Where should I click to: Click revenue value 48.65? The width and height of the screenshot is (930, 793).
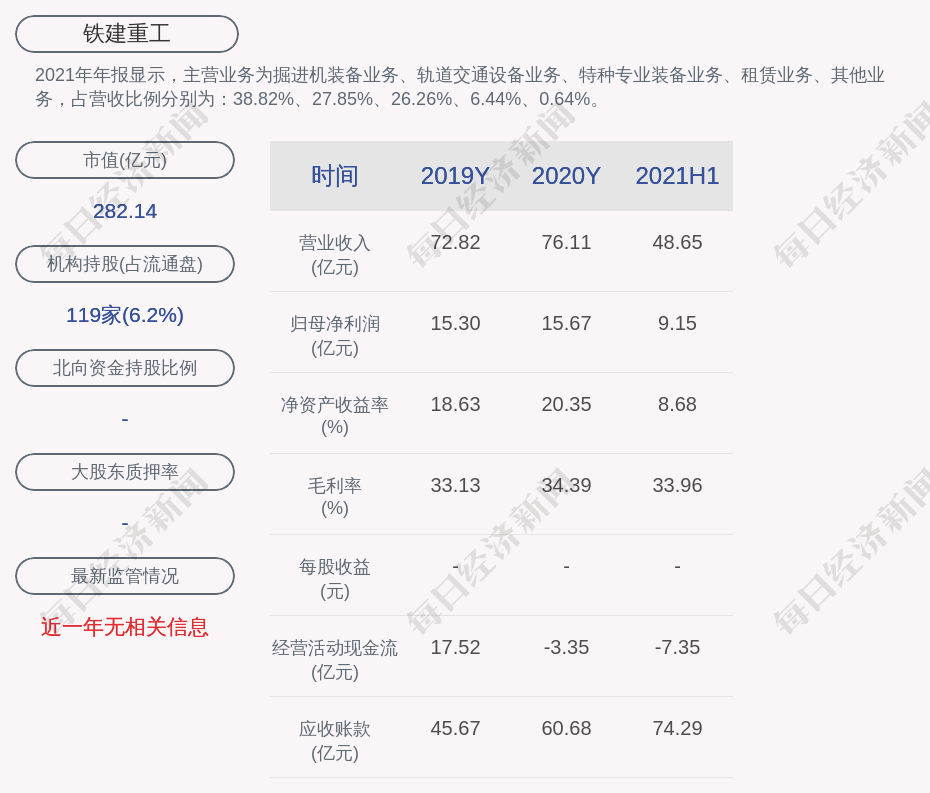[677, 243]
